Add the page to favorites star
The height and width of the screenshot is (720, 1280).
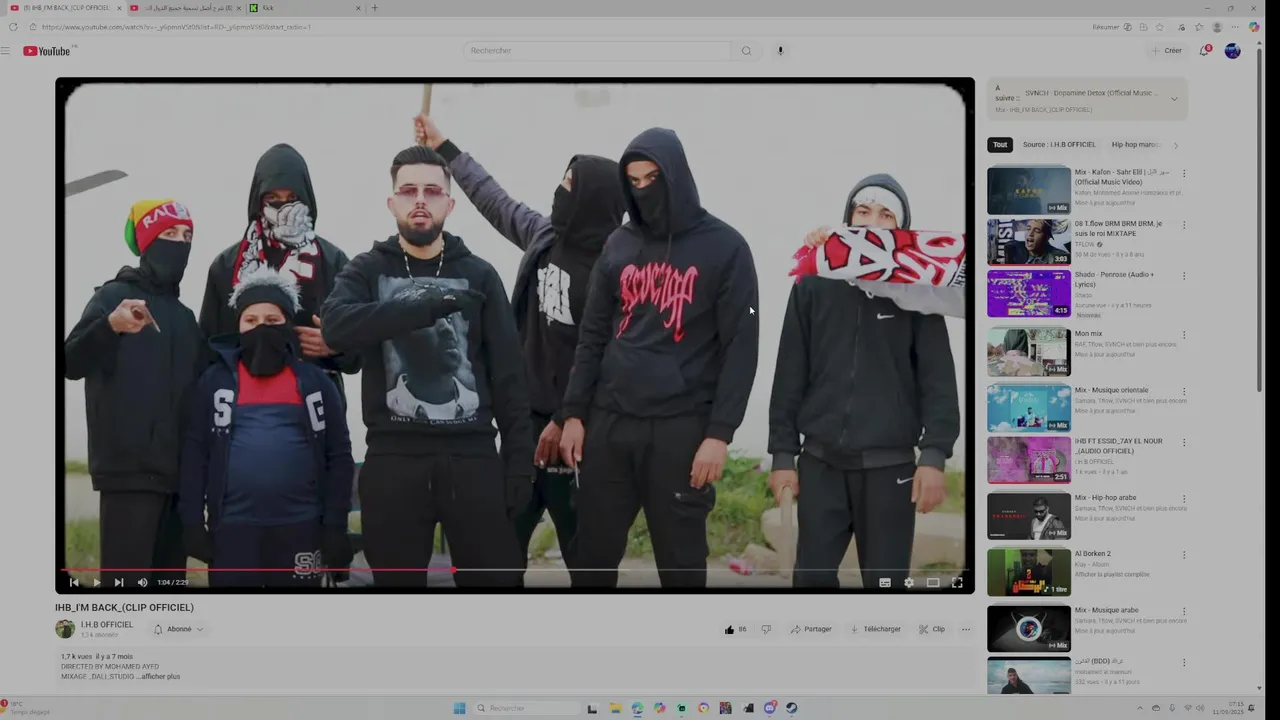coord(1160,27)
